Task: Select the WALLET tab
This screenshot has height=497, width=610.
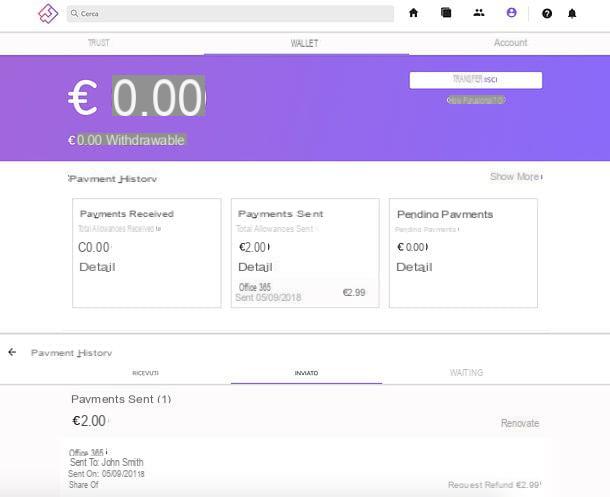Action: pos(305,44)
